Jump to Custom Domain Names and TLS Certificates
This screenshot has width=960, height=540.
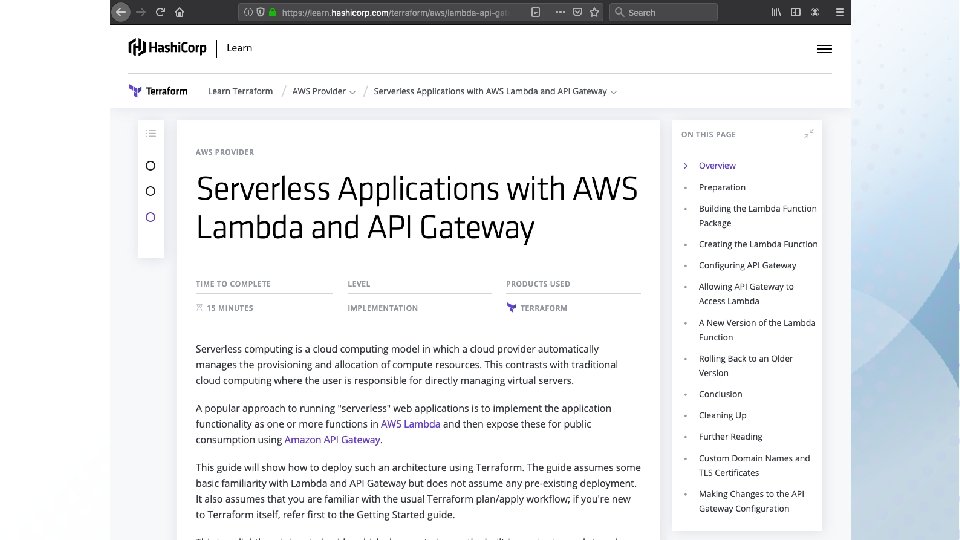[754, 465]
